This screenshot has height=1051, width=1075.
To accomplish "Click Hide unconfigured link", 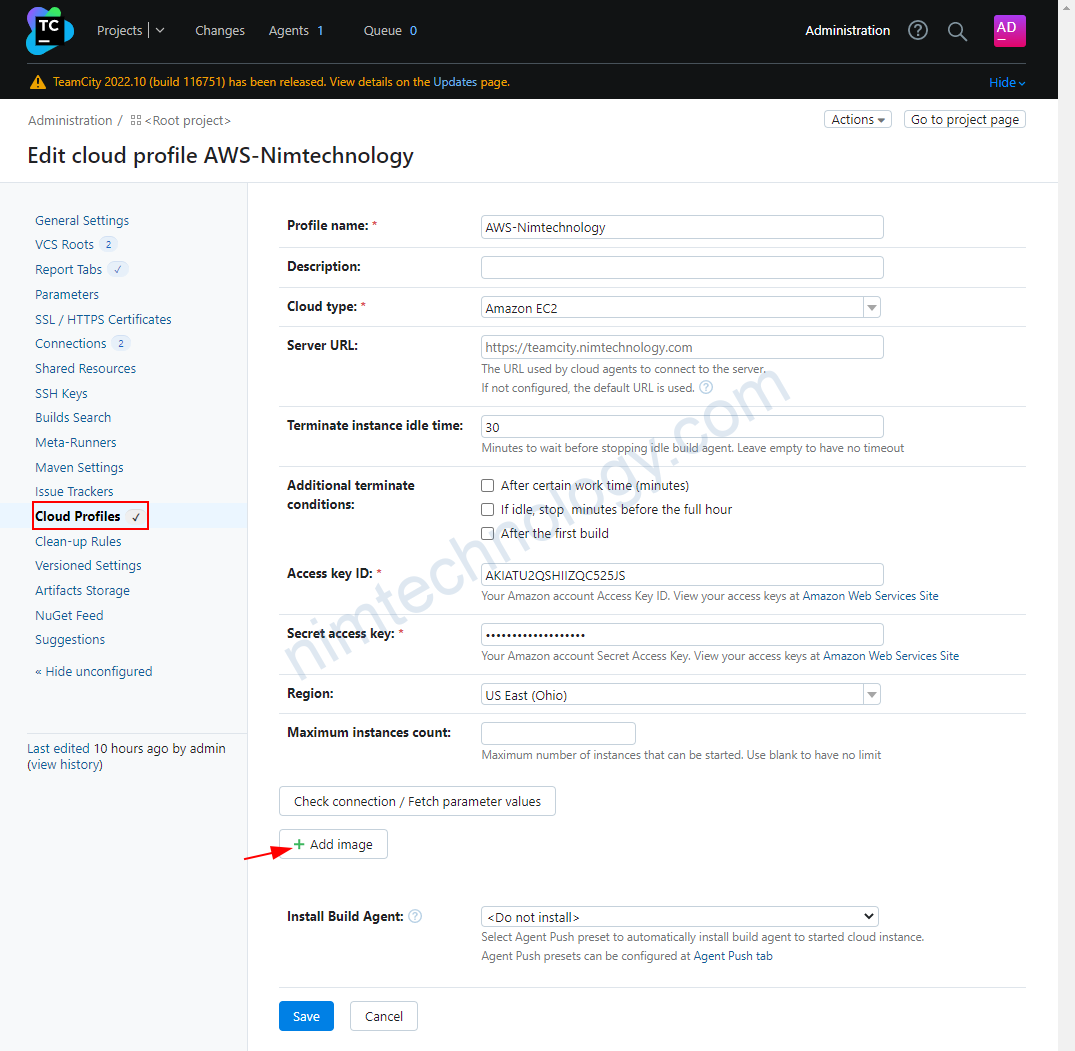I will pyautogui.click(x=94, y=671).
